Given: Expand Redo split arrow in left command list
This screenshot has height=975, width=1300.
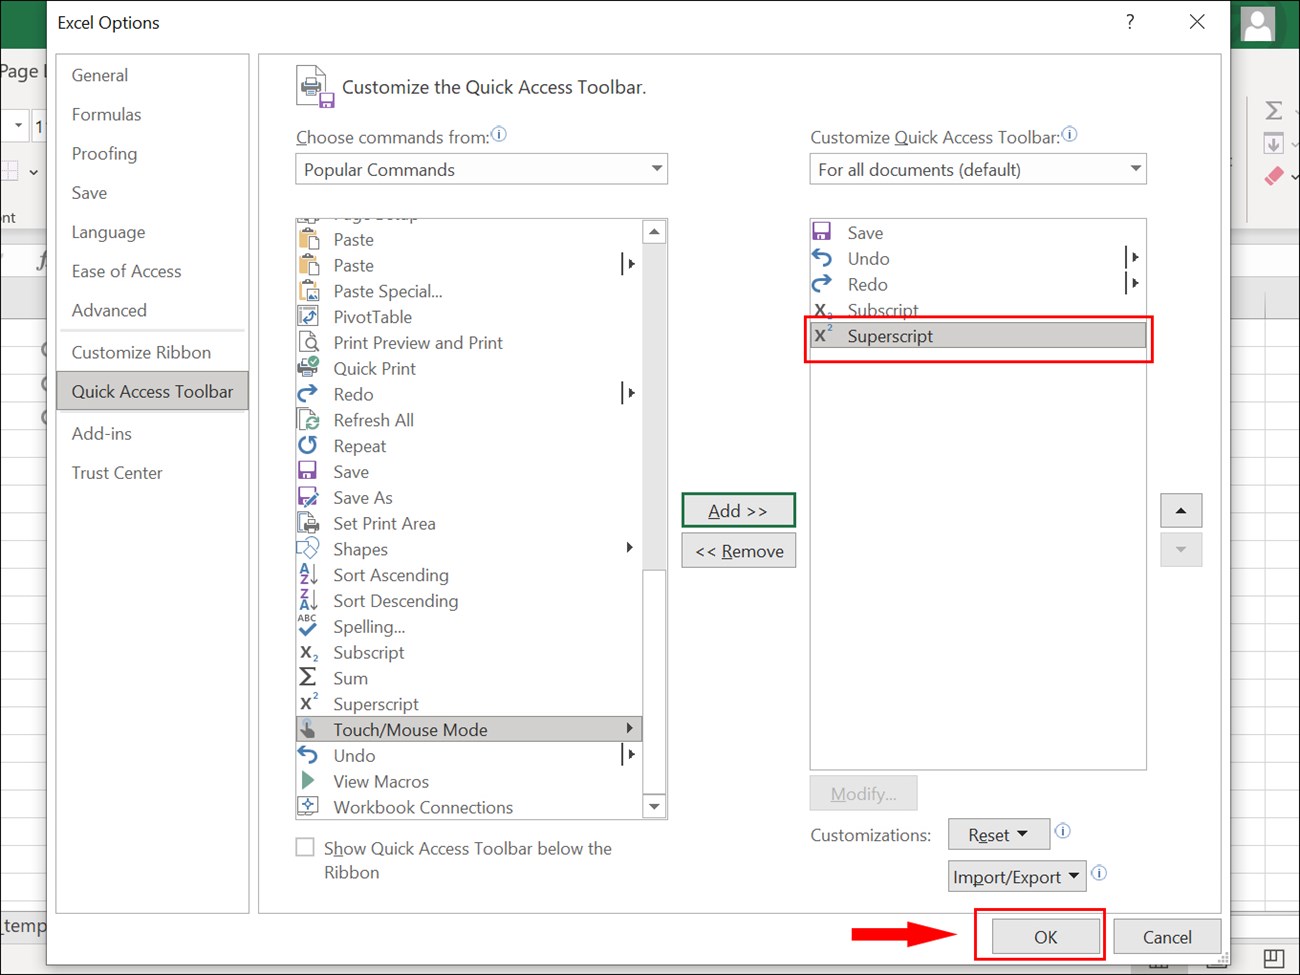Looking at the screenshot, I should (630, 393).
